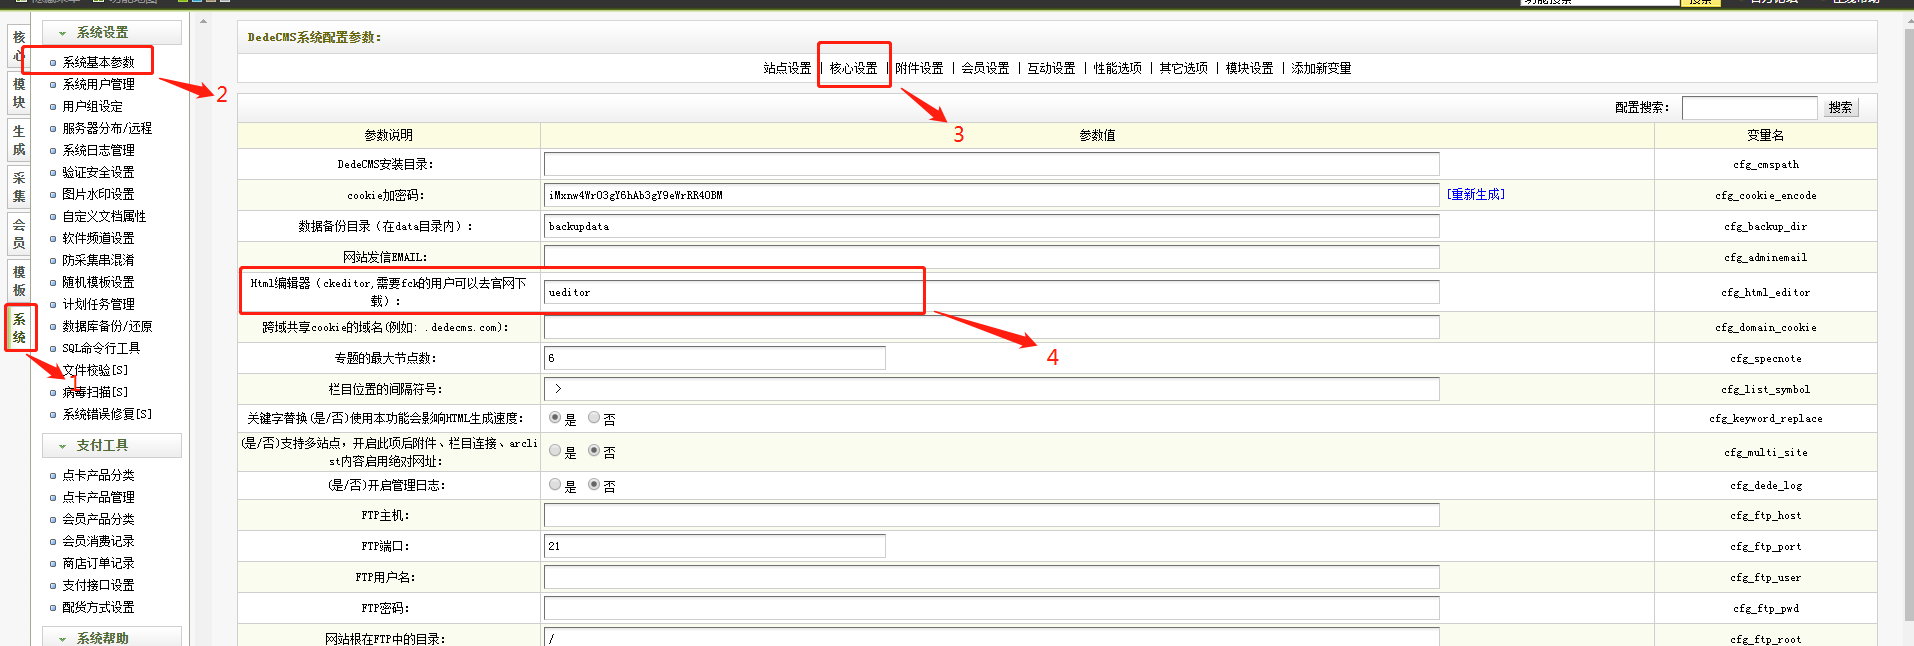Open the 模板 sidebar tab
This screenshot has width=1914, height=646.
click(19, 281)
